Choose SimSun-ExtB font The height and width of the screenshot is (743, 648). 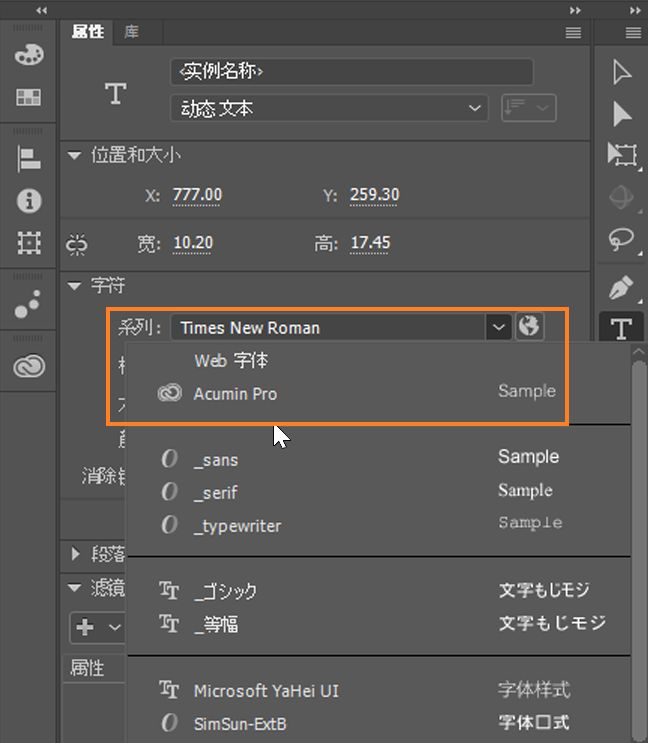(x=378, y=724)
